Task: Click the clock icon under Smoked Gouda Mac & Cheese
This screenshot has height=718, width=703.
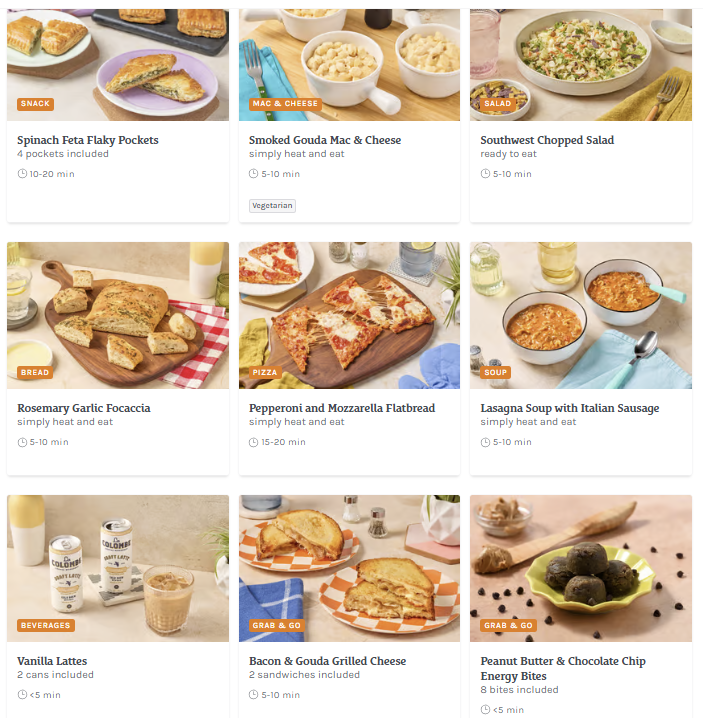Action: [x=253, y=174]
